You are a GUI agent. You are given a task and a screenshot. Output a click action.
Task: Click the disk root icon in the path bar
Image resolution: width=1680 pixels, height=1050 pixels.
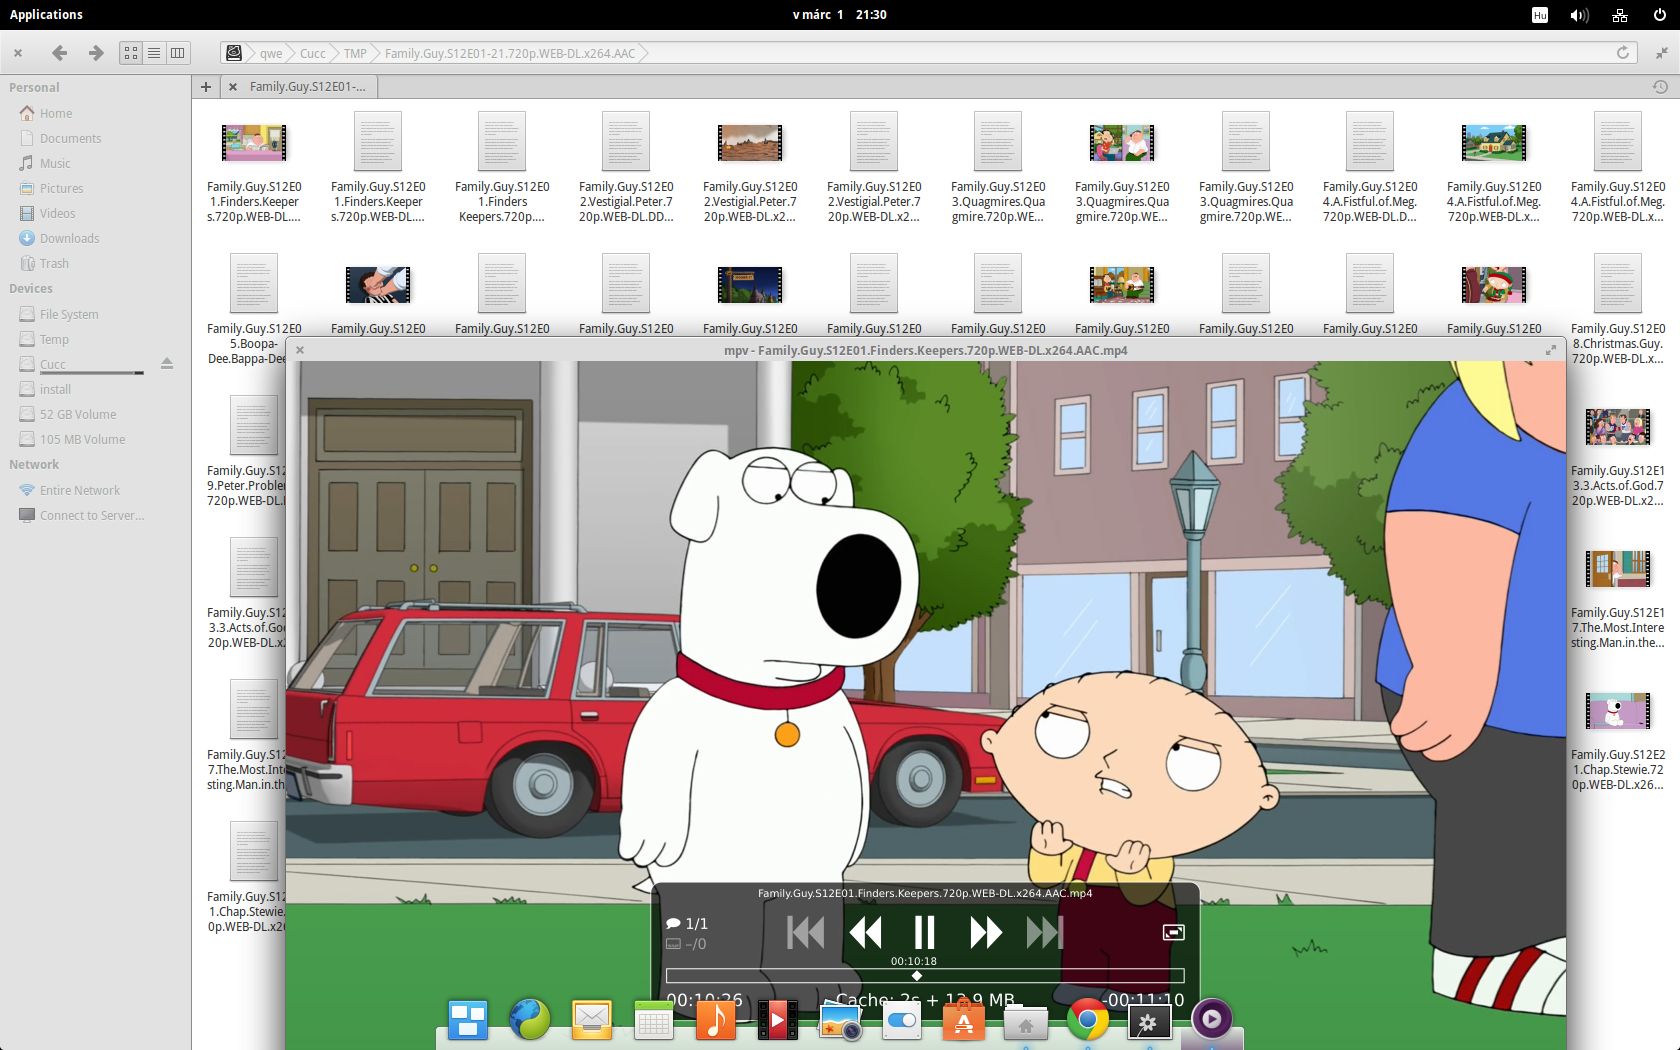pyautogui.click(x=234, y=53)
